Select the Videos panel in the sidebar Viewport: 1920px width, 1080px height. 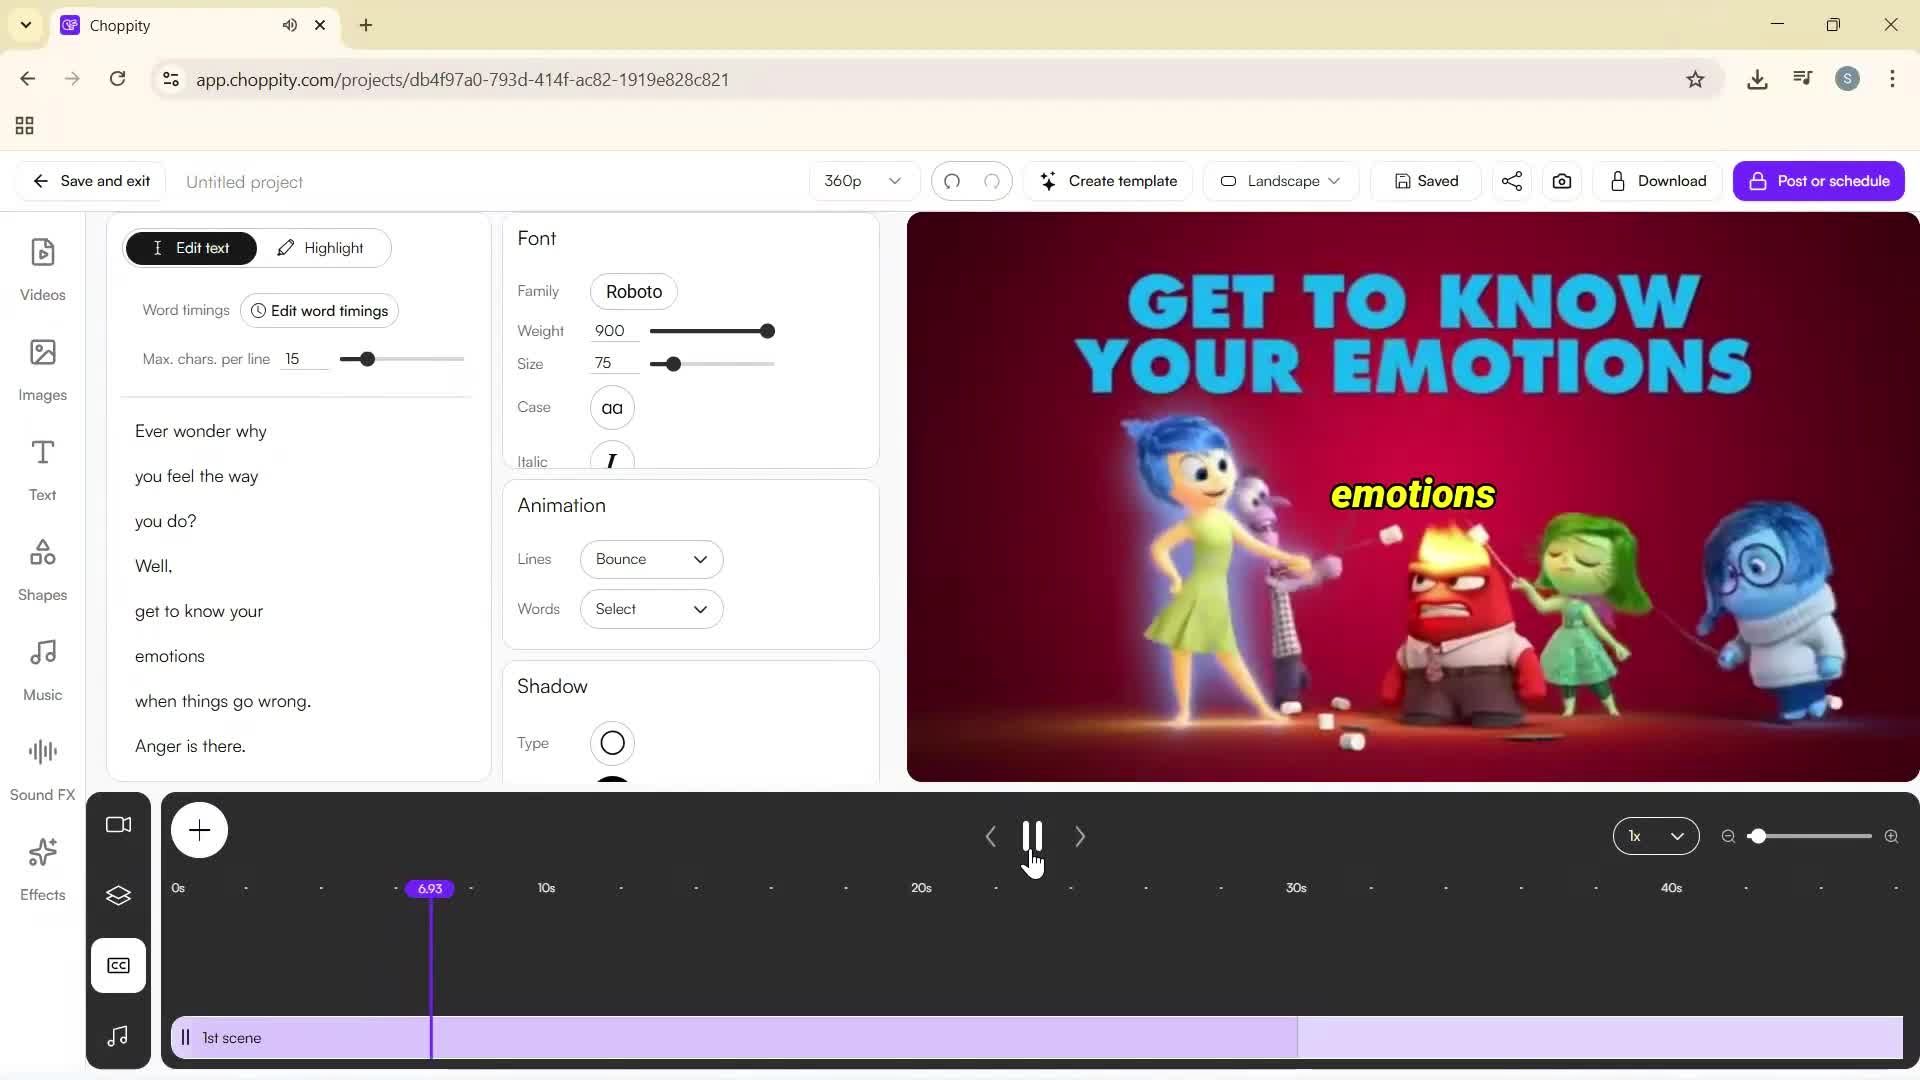pos(42,268)
